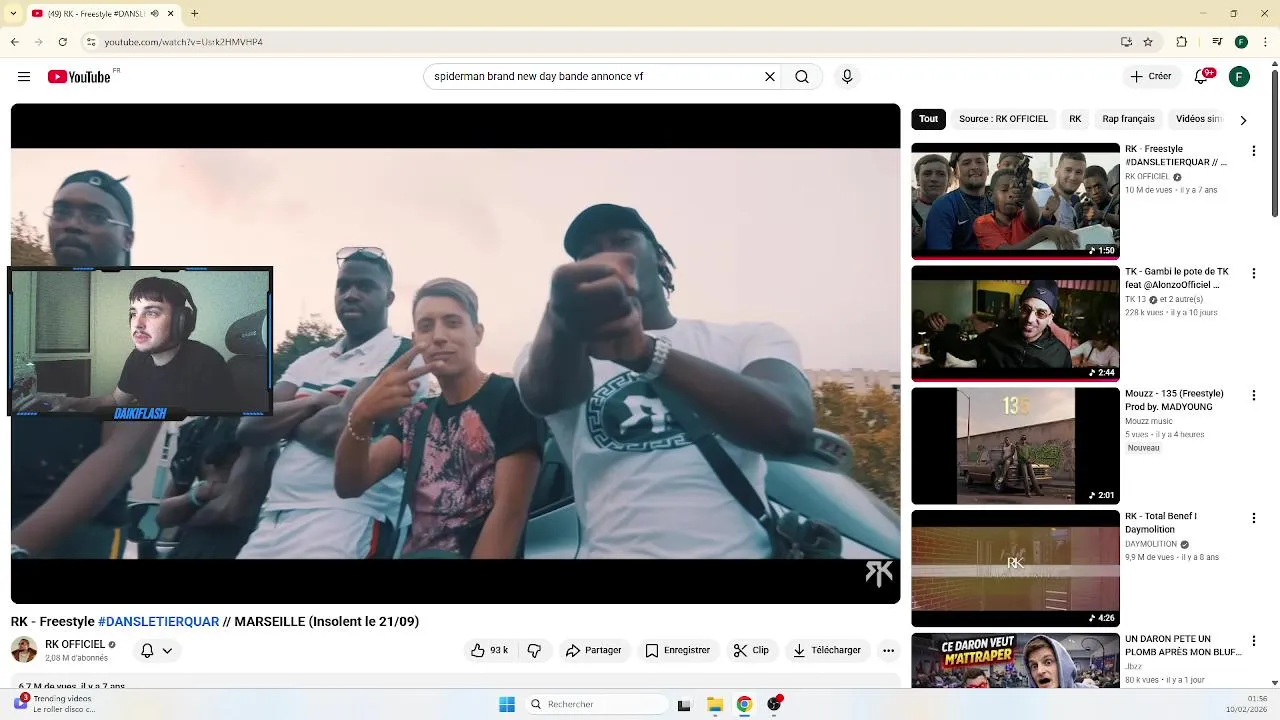1280x720 pixels.
Task: Close the RK Freestyle browser tab
Action: coord(170,13)
